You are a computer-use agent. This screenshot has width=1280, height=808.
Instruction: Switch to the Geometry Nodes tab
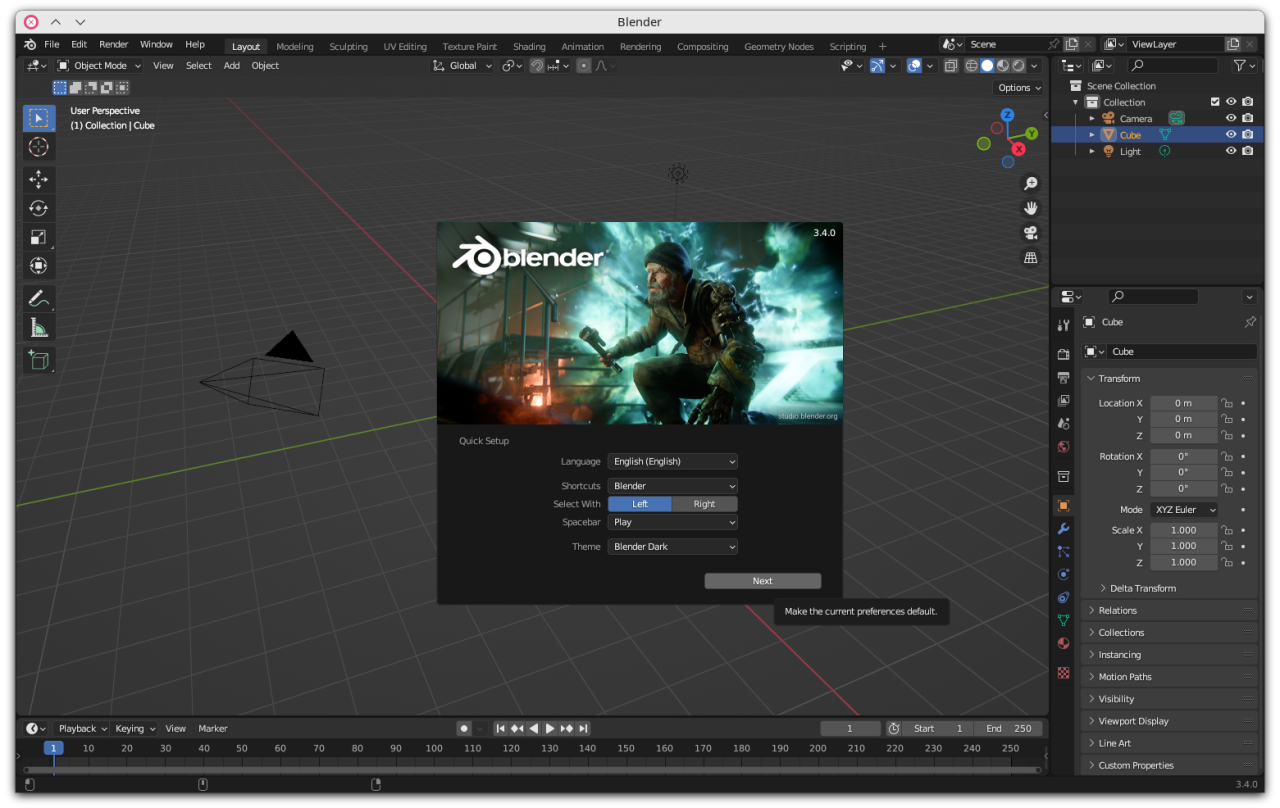779,46
